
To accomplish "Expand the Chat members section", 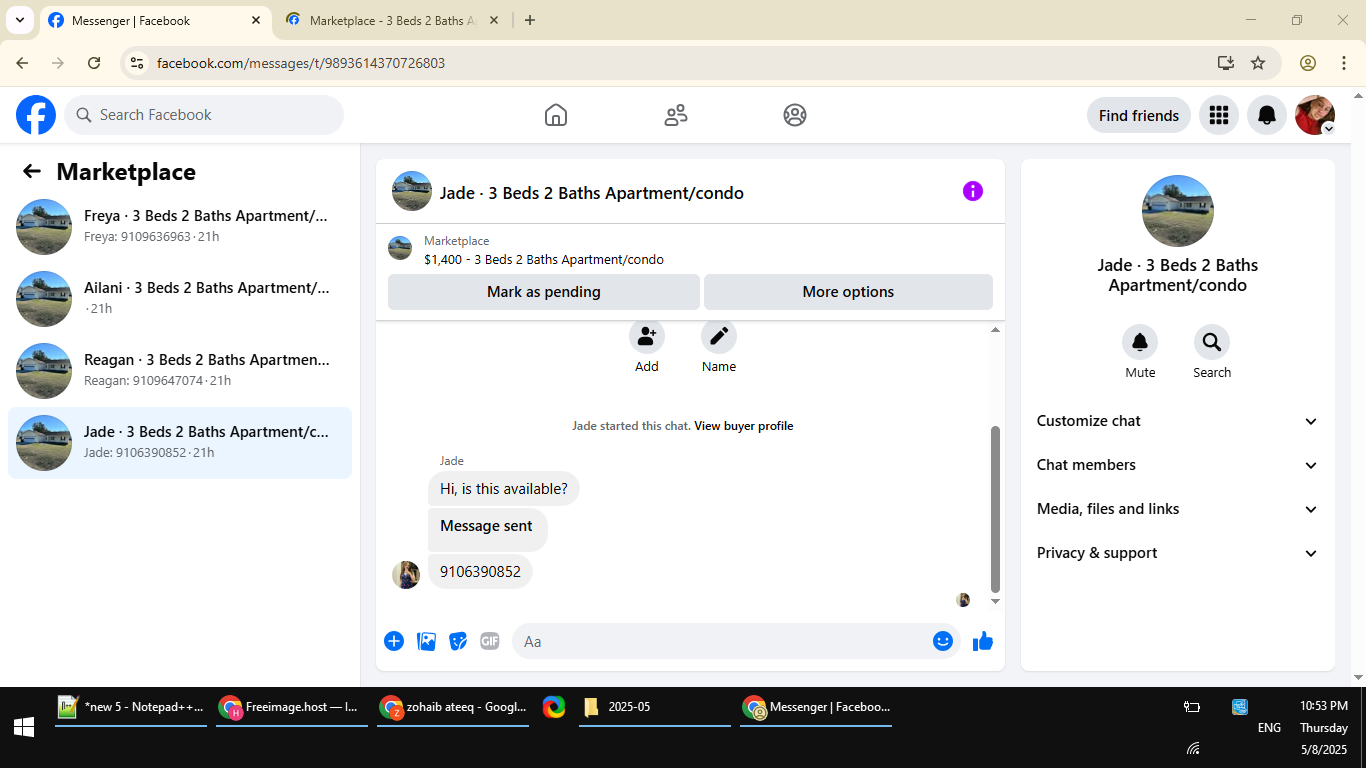I will (1178, 465).
